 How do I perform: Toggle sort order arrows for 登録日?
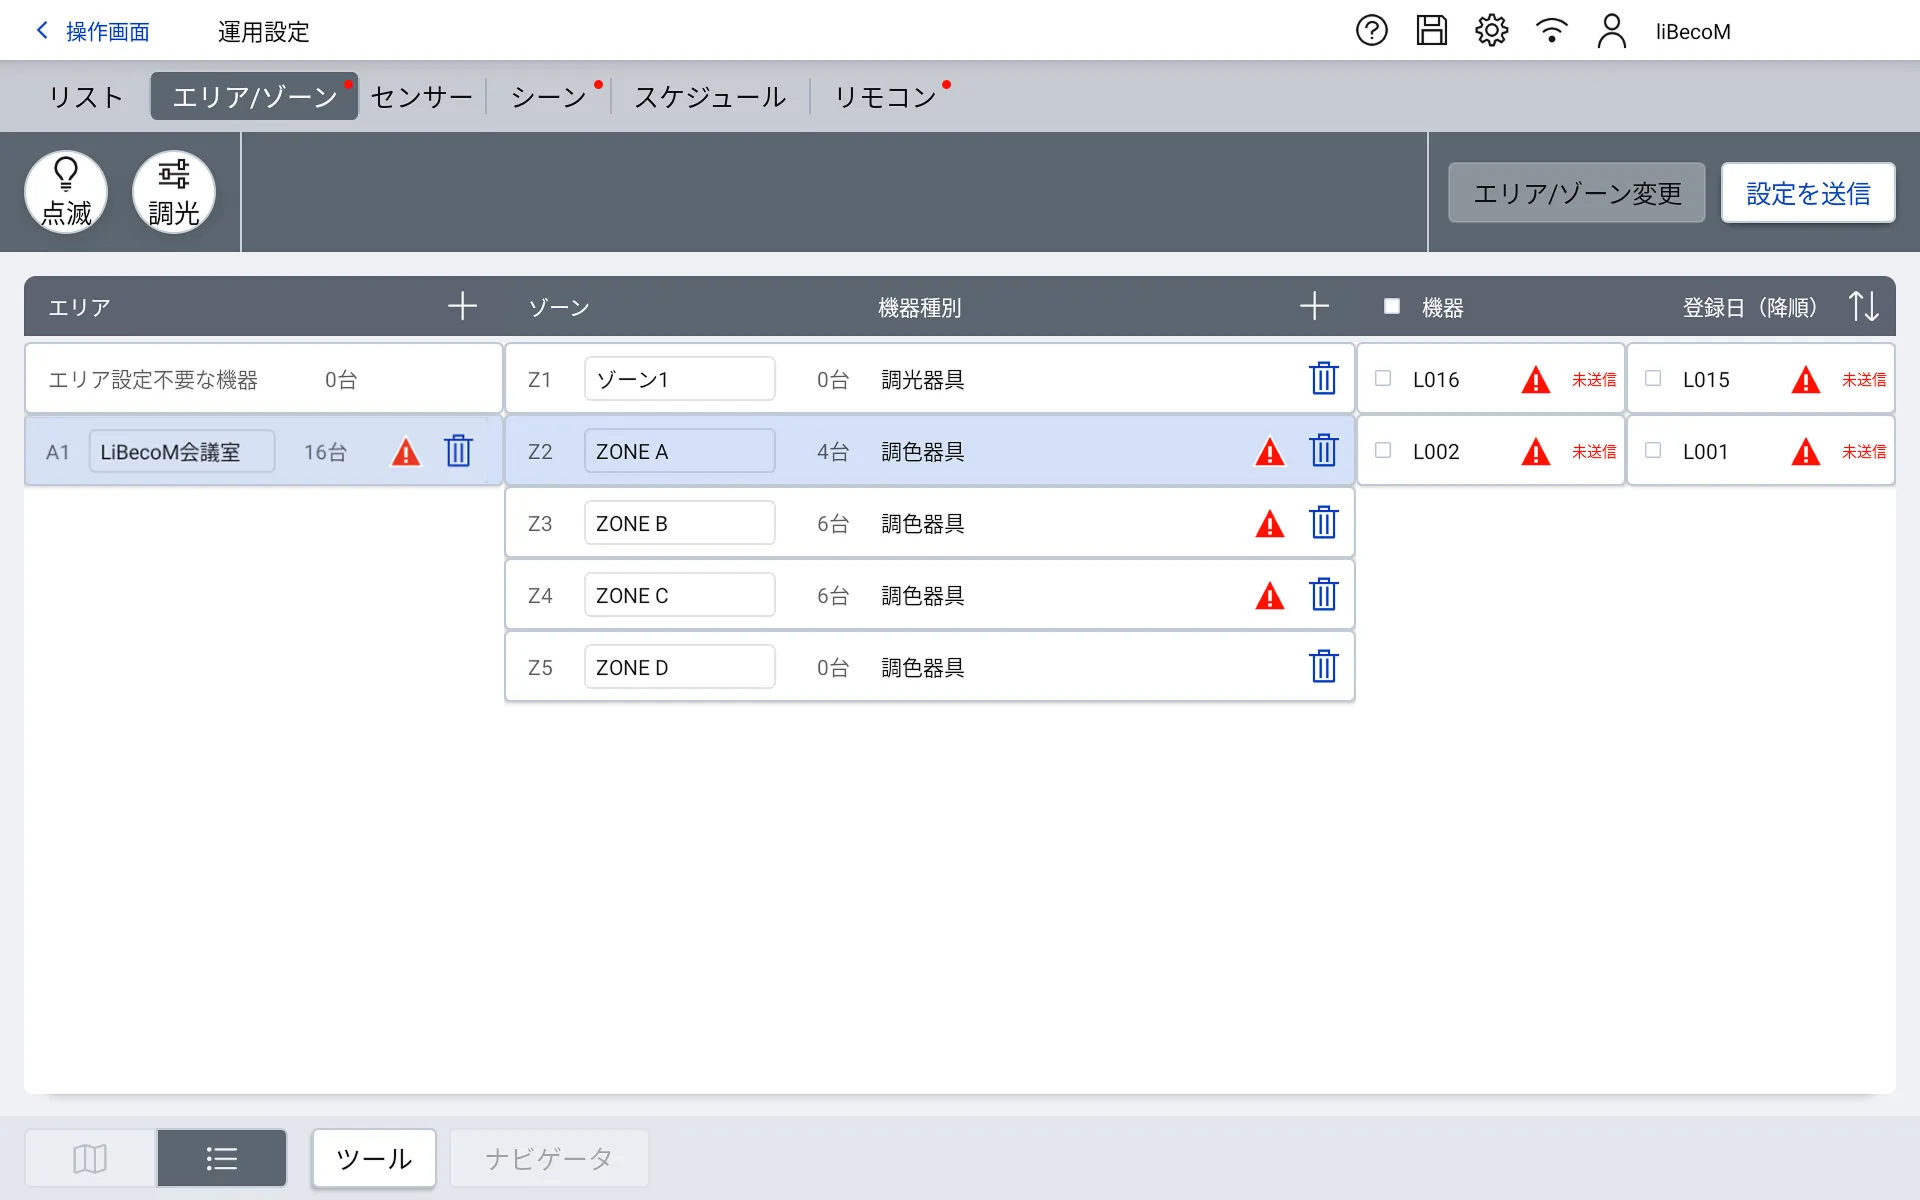click(x=1863, y=306)
